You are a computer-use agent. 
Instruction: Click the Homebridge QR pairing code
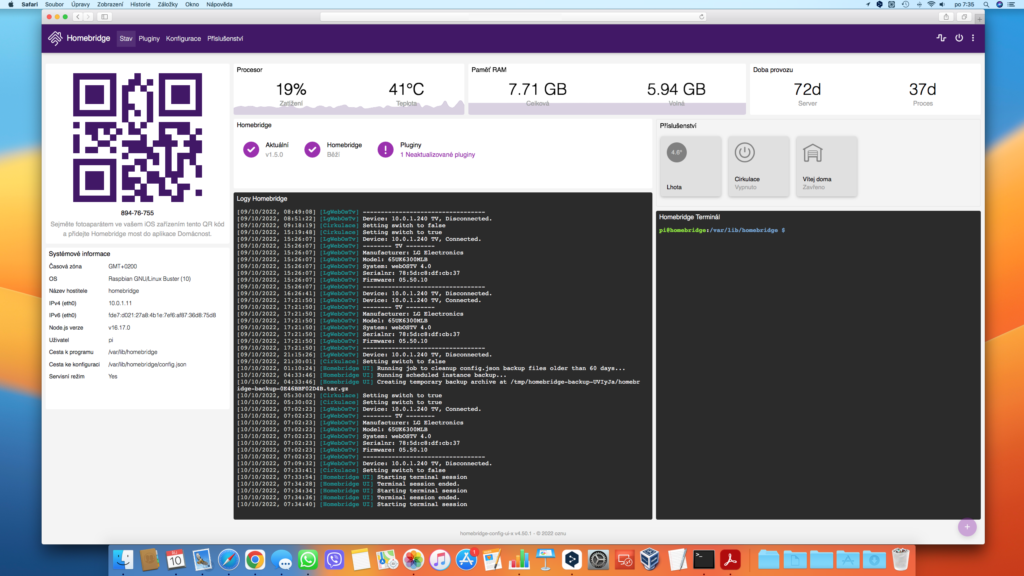137,137
